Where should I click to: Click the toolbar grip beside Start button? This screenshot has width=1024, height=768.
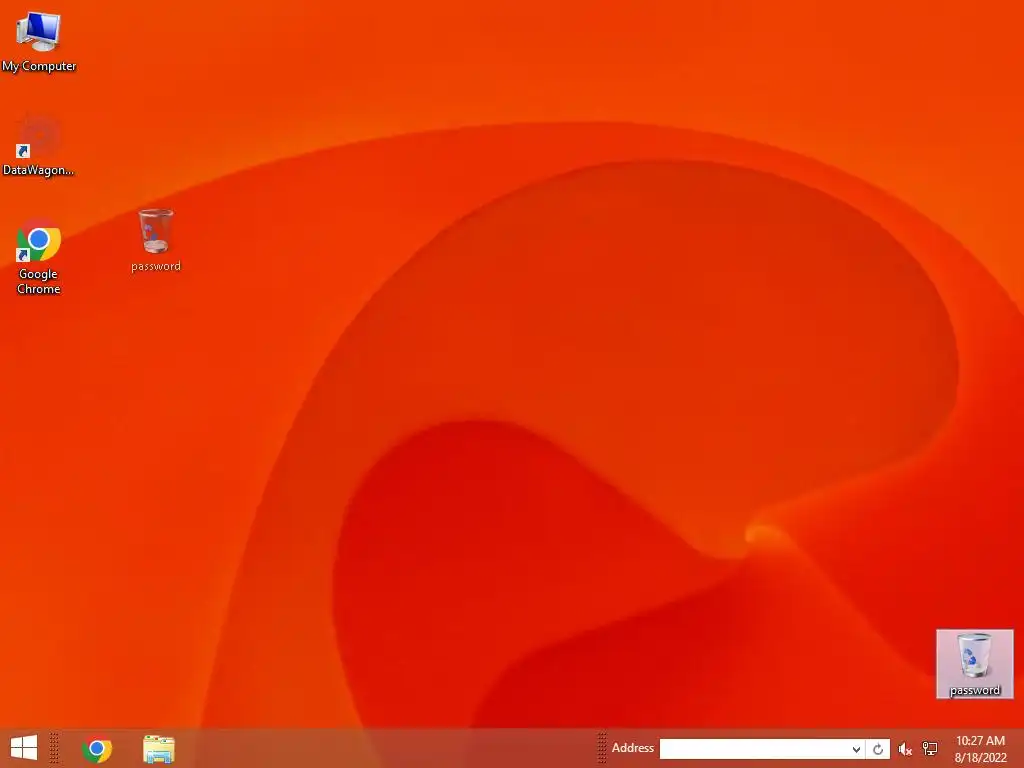tap(54, 748)
